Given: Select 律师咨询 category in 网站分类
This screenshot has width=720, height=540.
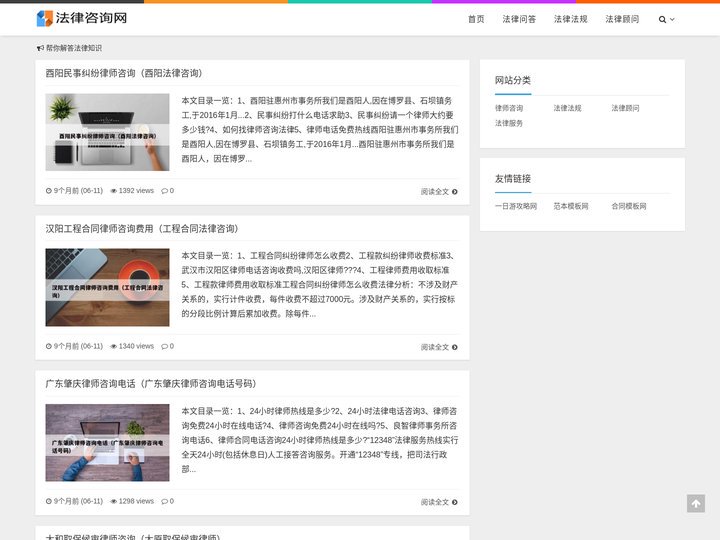Looking at the screenshot, I should [x=509, y=108].
